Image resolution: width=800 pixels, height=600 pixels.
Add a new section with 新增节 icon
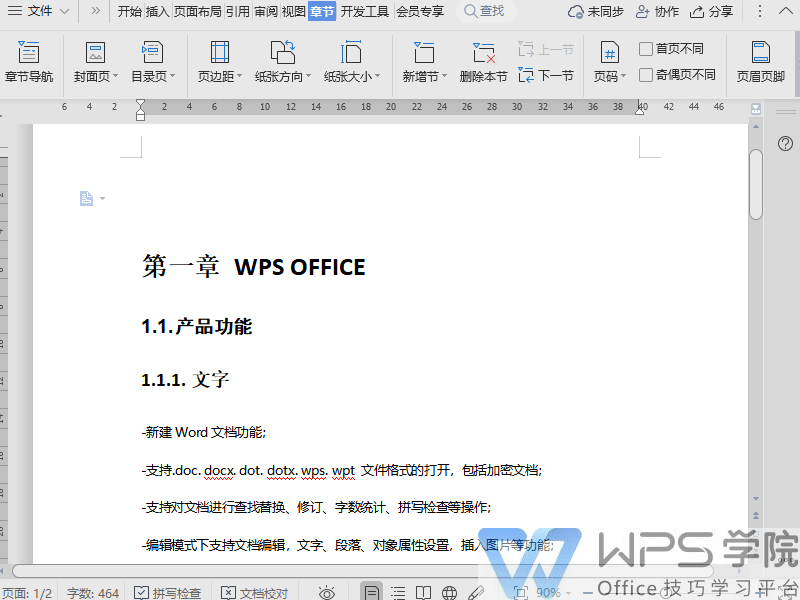(x=423, y=53)
